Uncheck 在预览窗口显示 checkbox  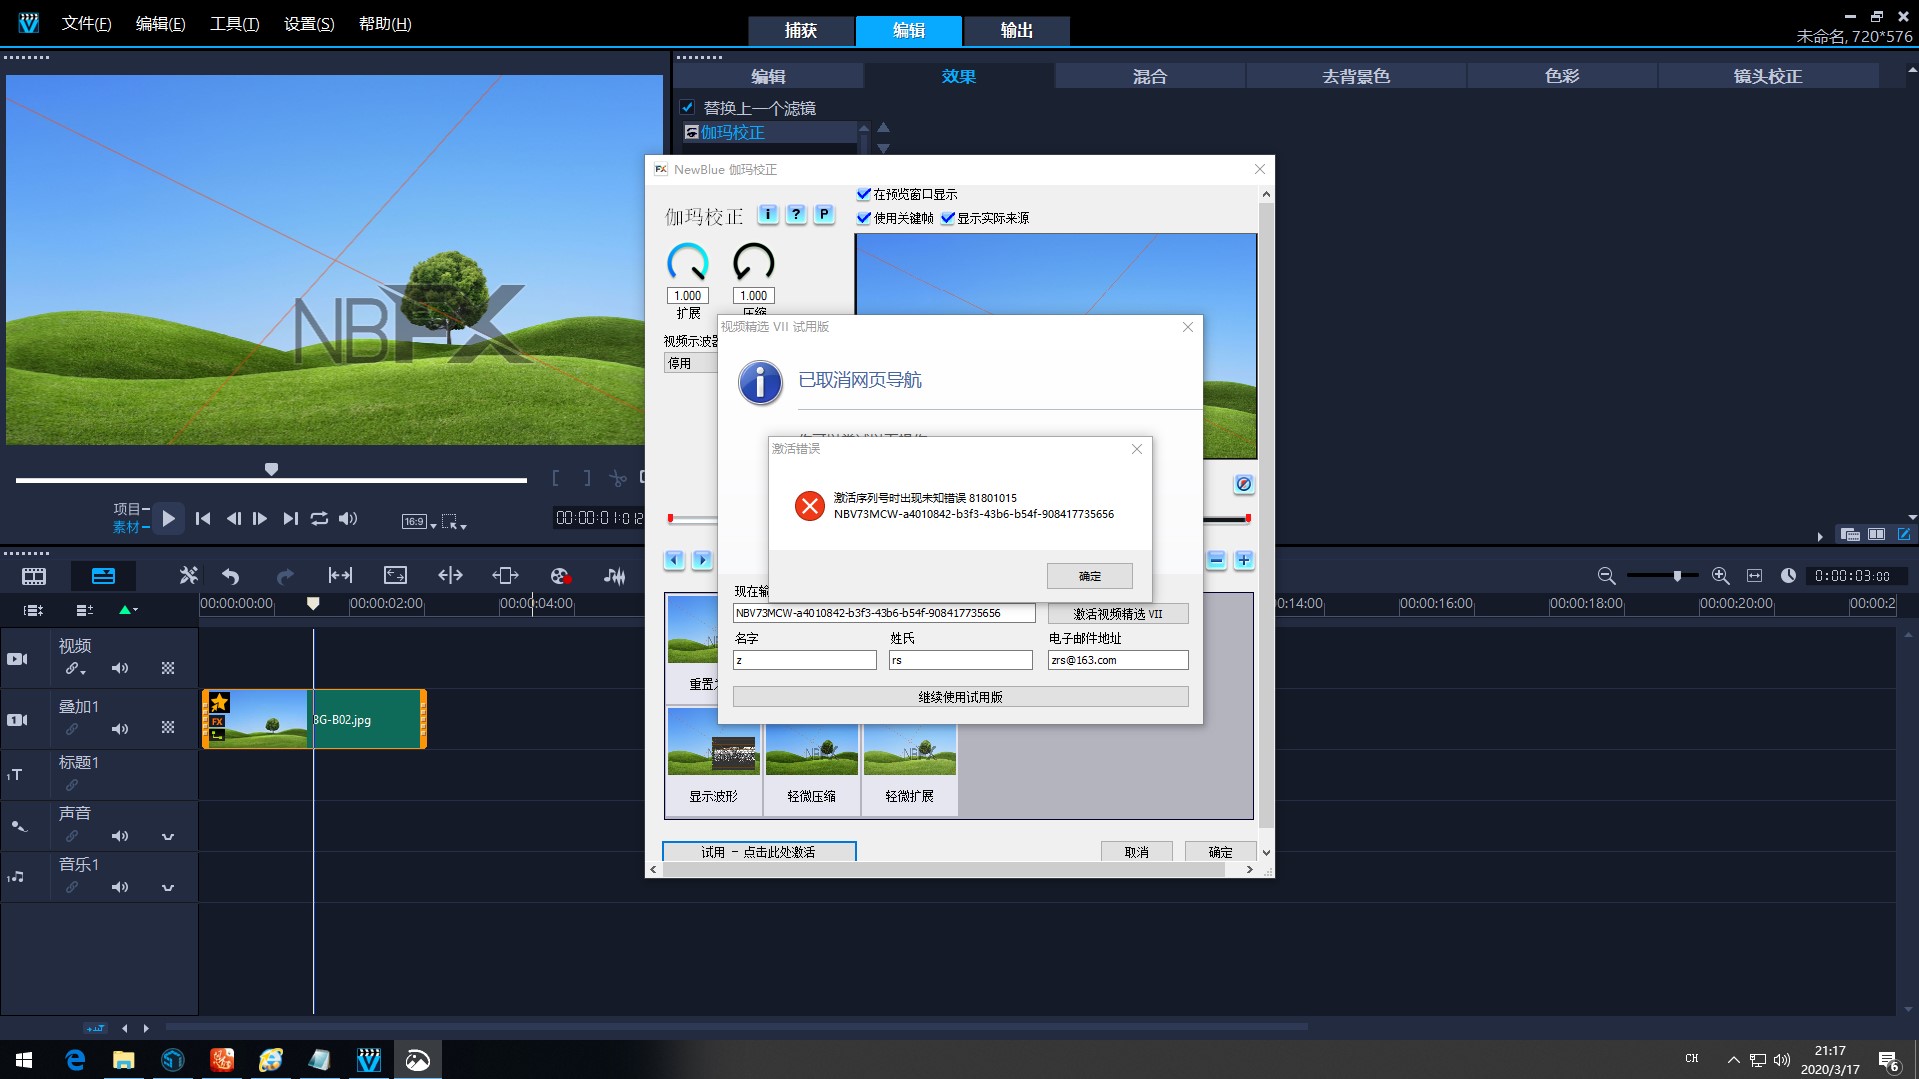(864, 194)
